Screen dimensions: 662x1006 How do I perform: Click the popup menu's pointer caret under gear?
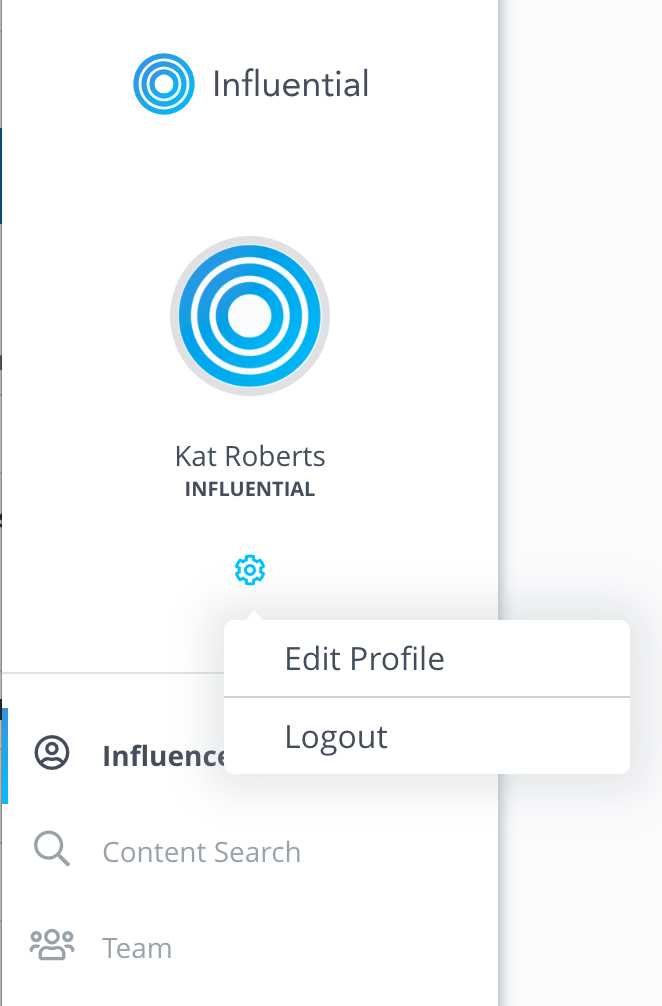pyautogui.click(x=254, y=615)
